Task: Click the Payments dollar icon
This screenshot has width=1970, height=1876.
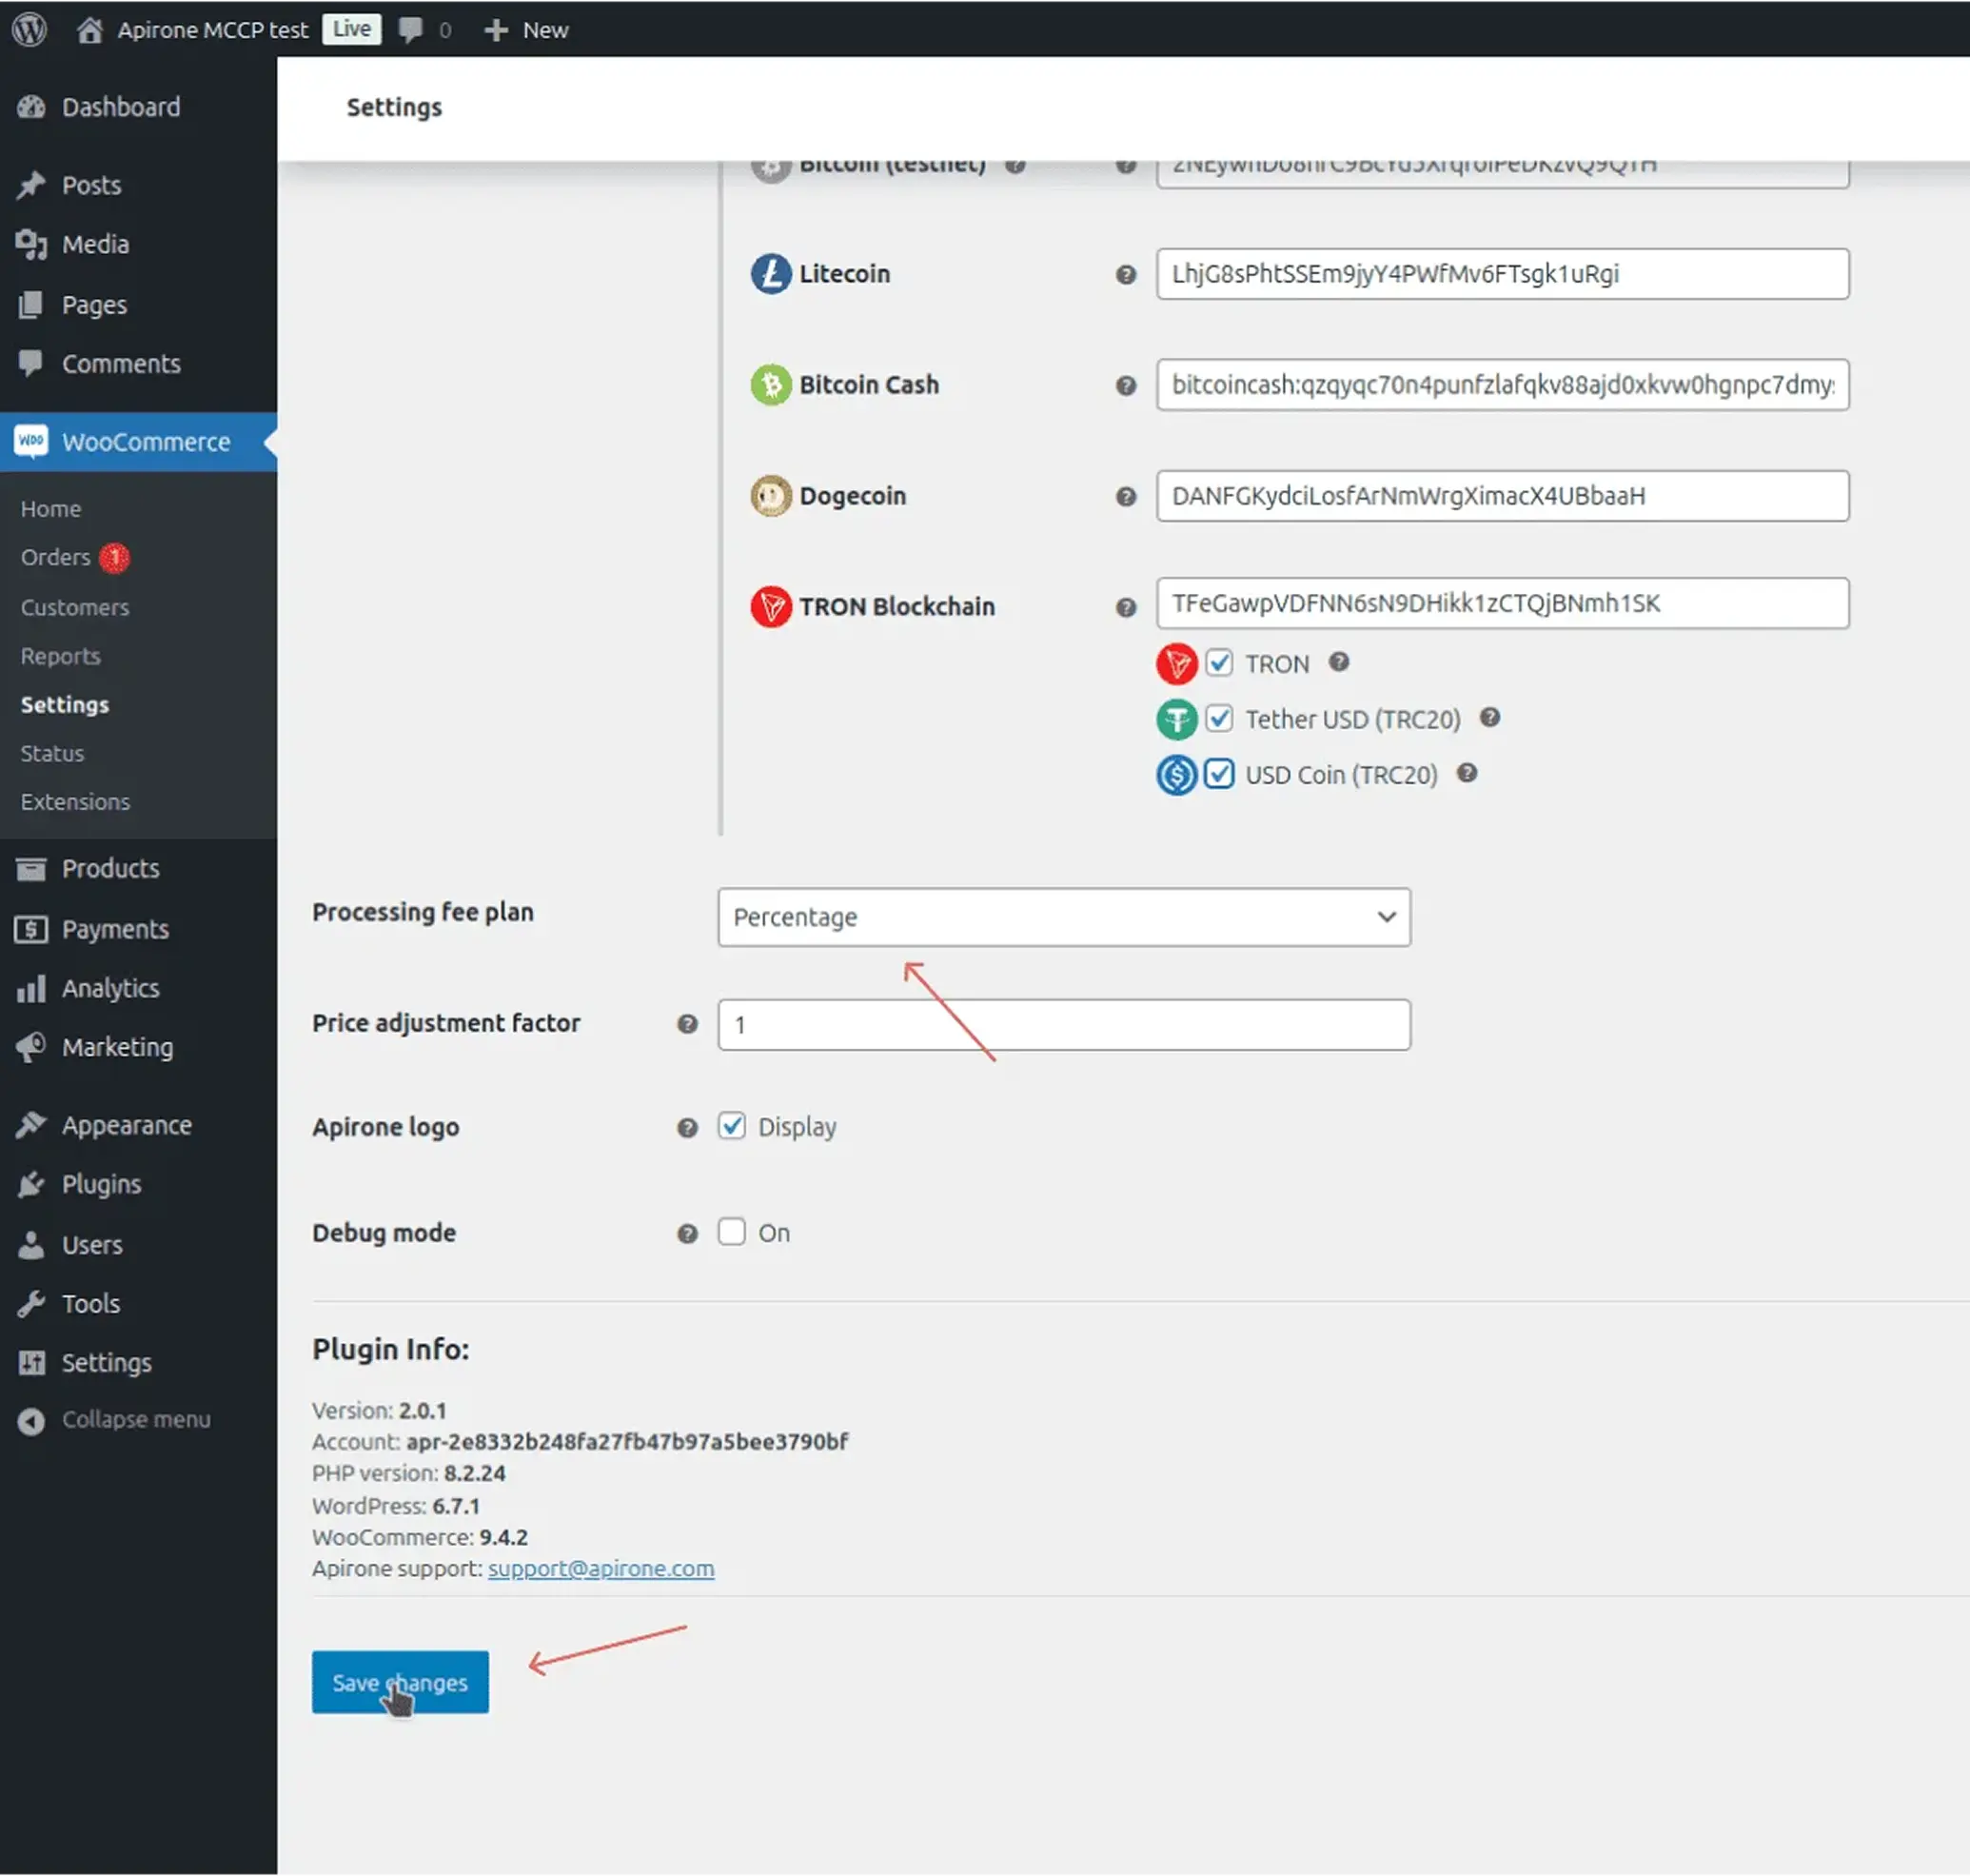Action: pyautogui.click(x=31, y=929)
